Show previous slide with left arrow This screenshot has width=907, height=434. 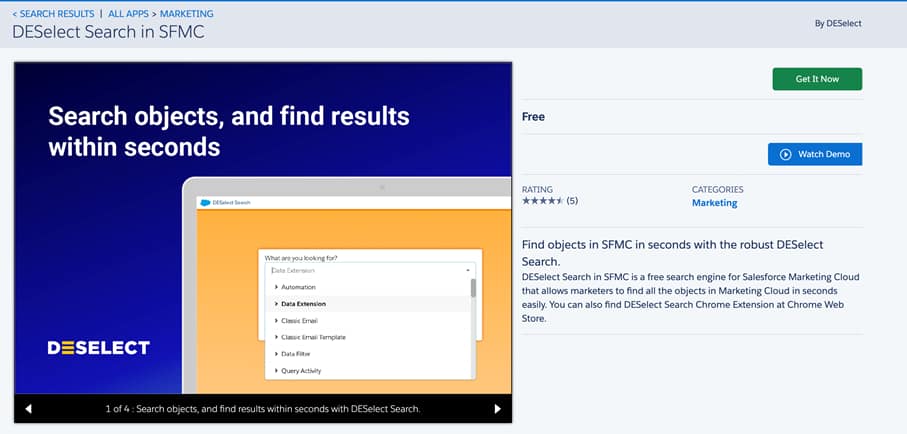tap(28, 409)
